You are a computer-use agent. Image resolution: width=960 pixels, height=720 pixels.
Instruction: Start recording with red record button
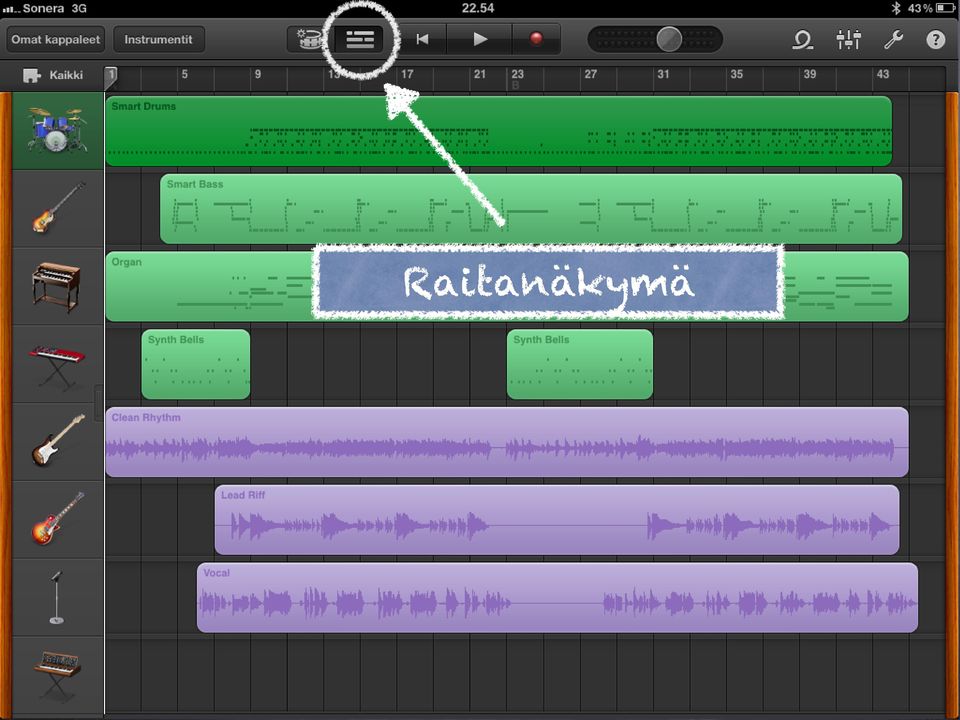click(536, 40)
